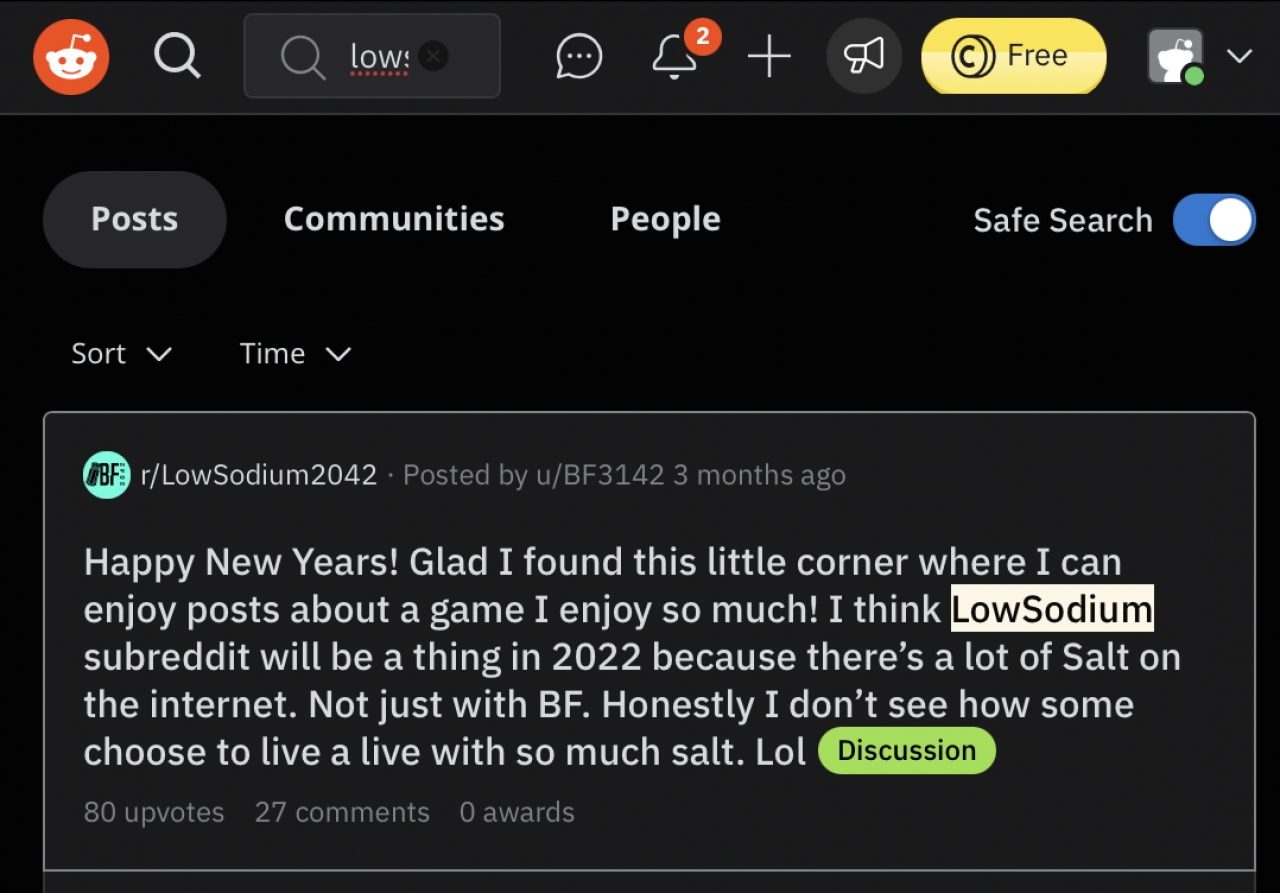Click the magnifying glass search icon

(177, 56)
